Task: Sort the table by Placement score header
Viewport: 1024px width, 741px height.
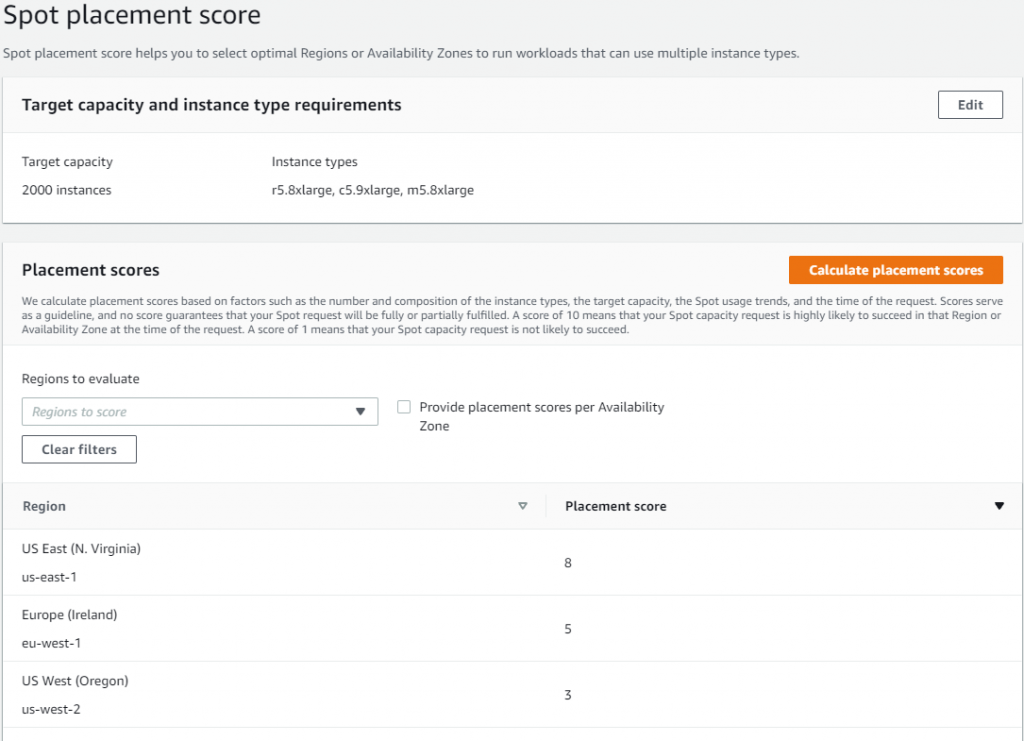Action: (x=614, y=506)
